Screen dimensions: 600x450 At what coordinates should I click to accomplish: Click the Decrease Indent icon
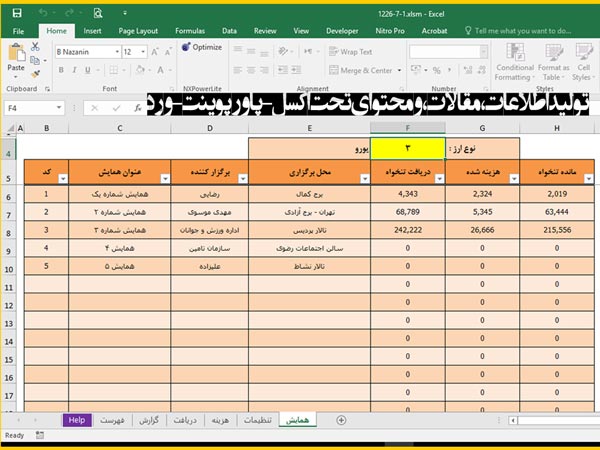(x=283, y=70)
